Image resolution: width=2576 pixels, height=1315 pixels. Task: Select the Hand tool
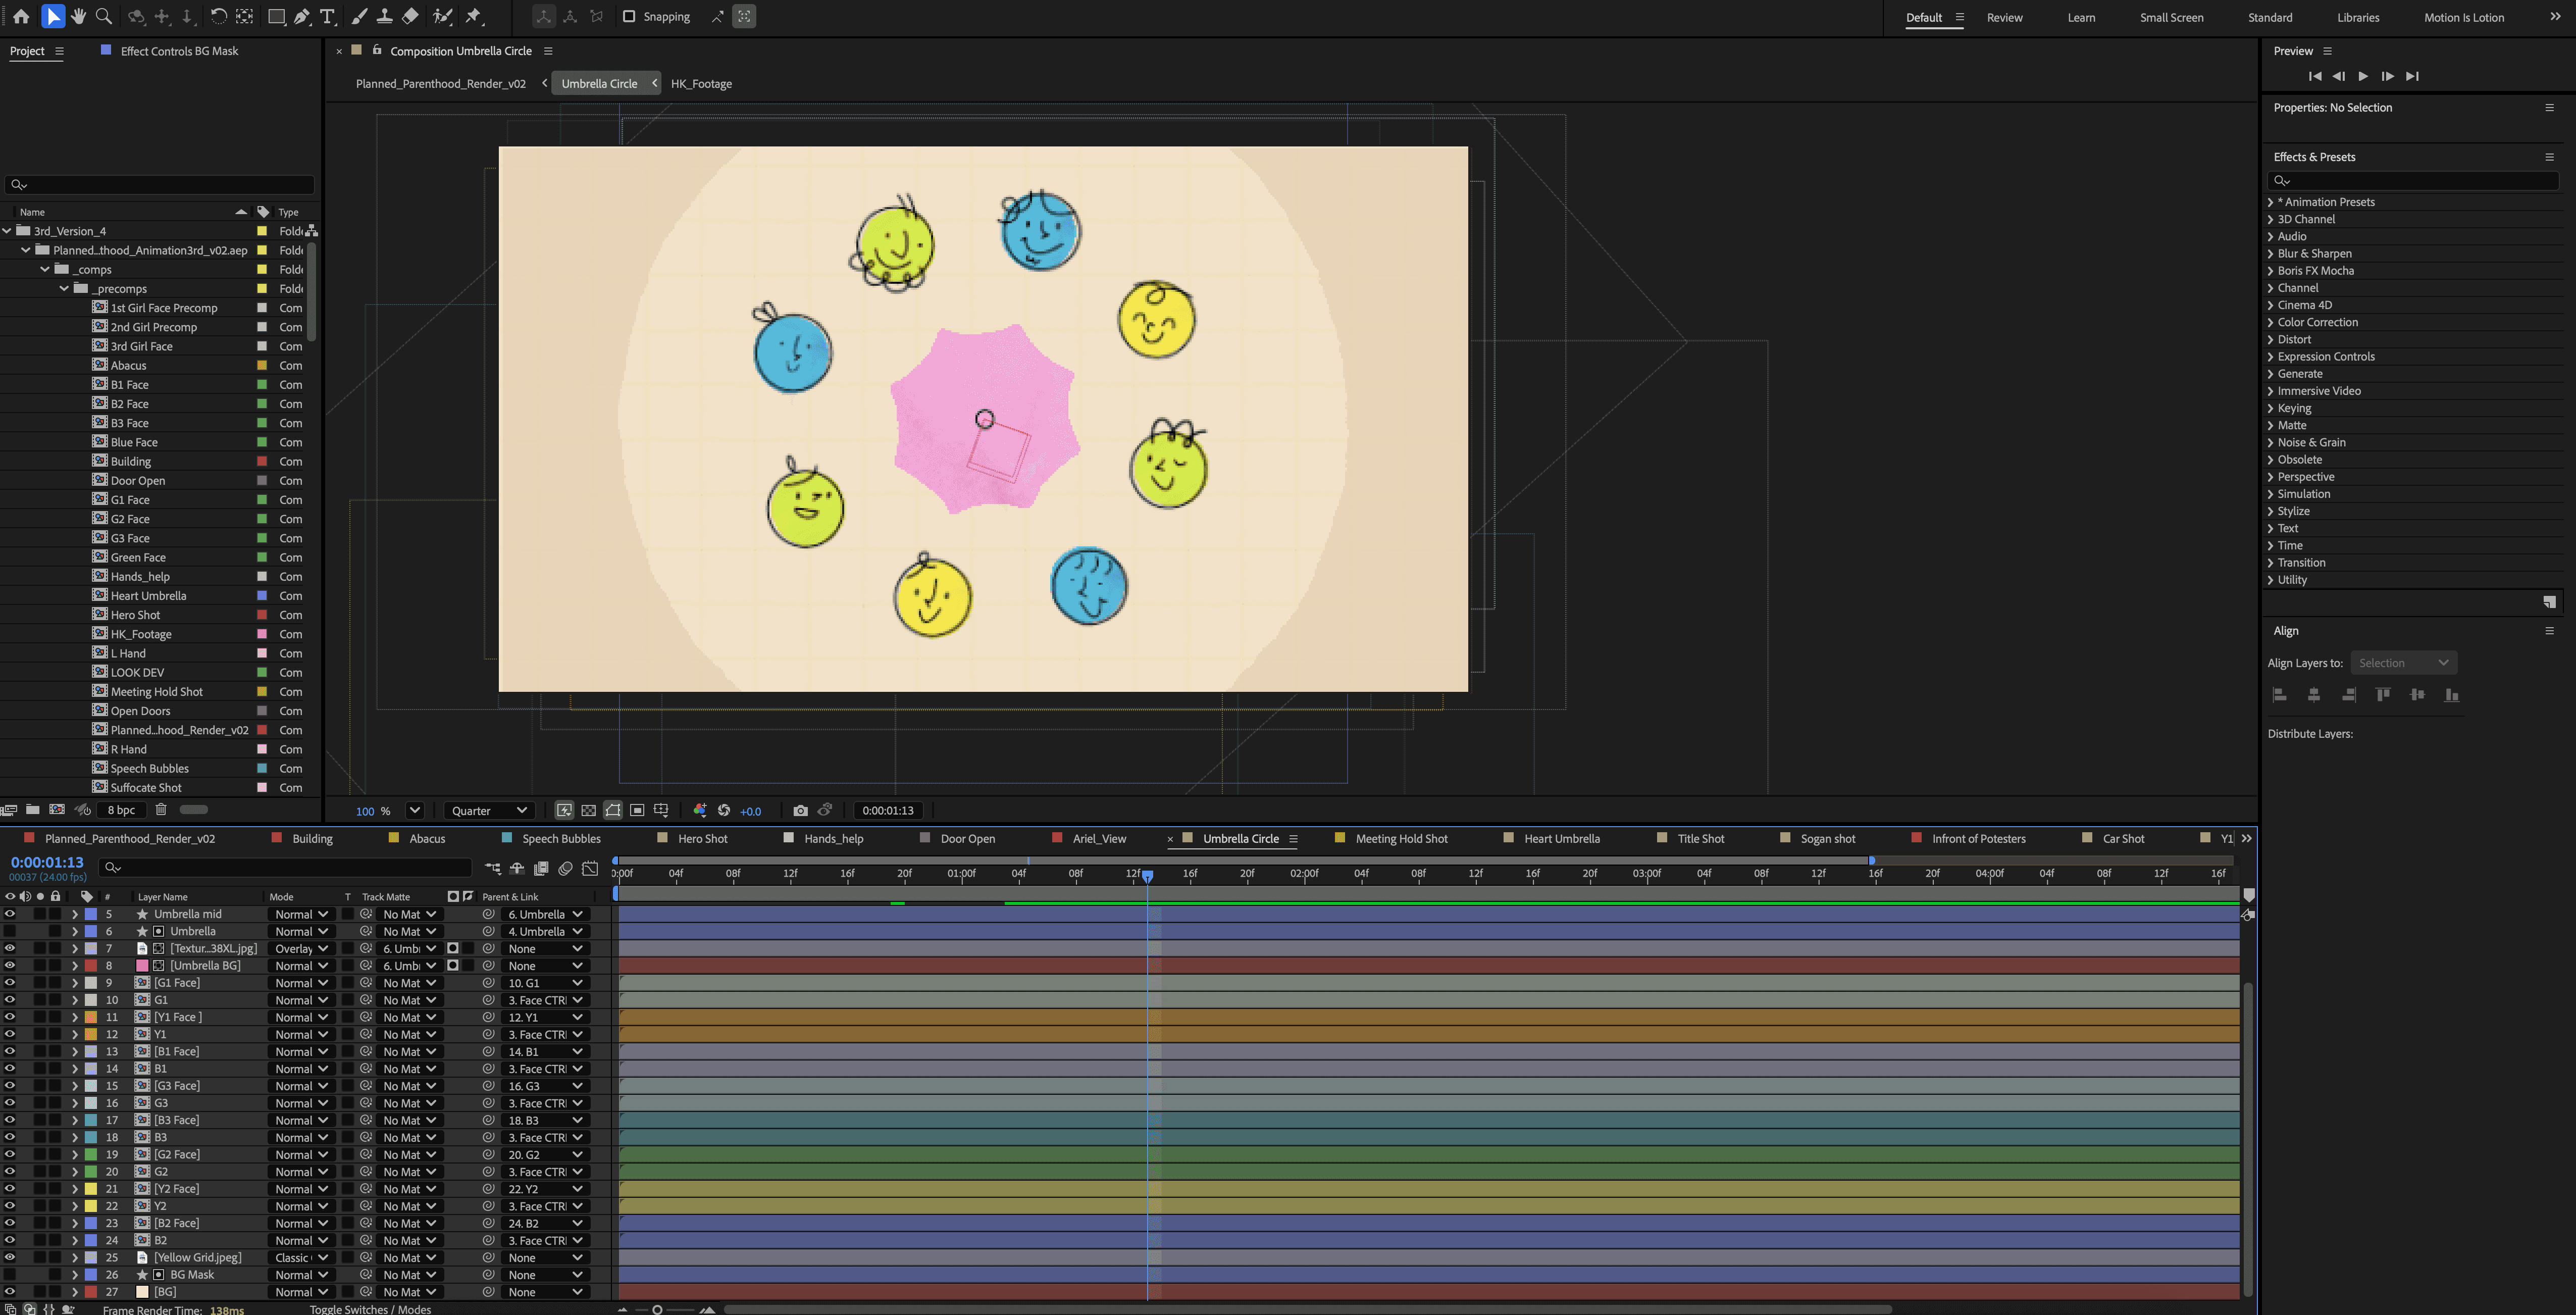(78, 16)
